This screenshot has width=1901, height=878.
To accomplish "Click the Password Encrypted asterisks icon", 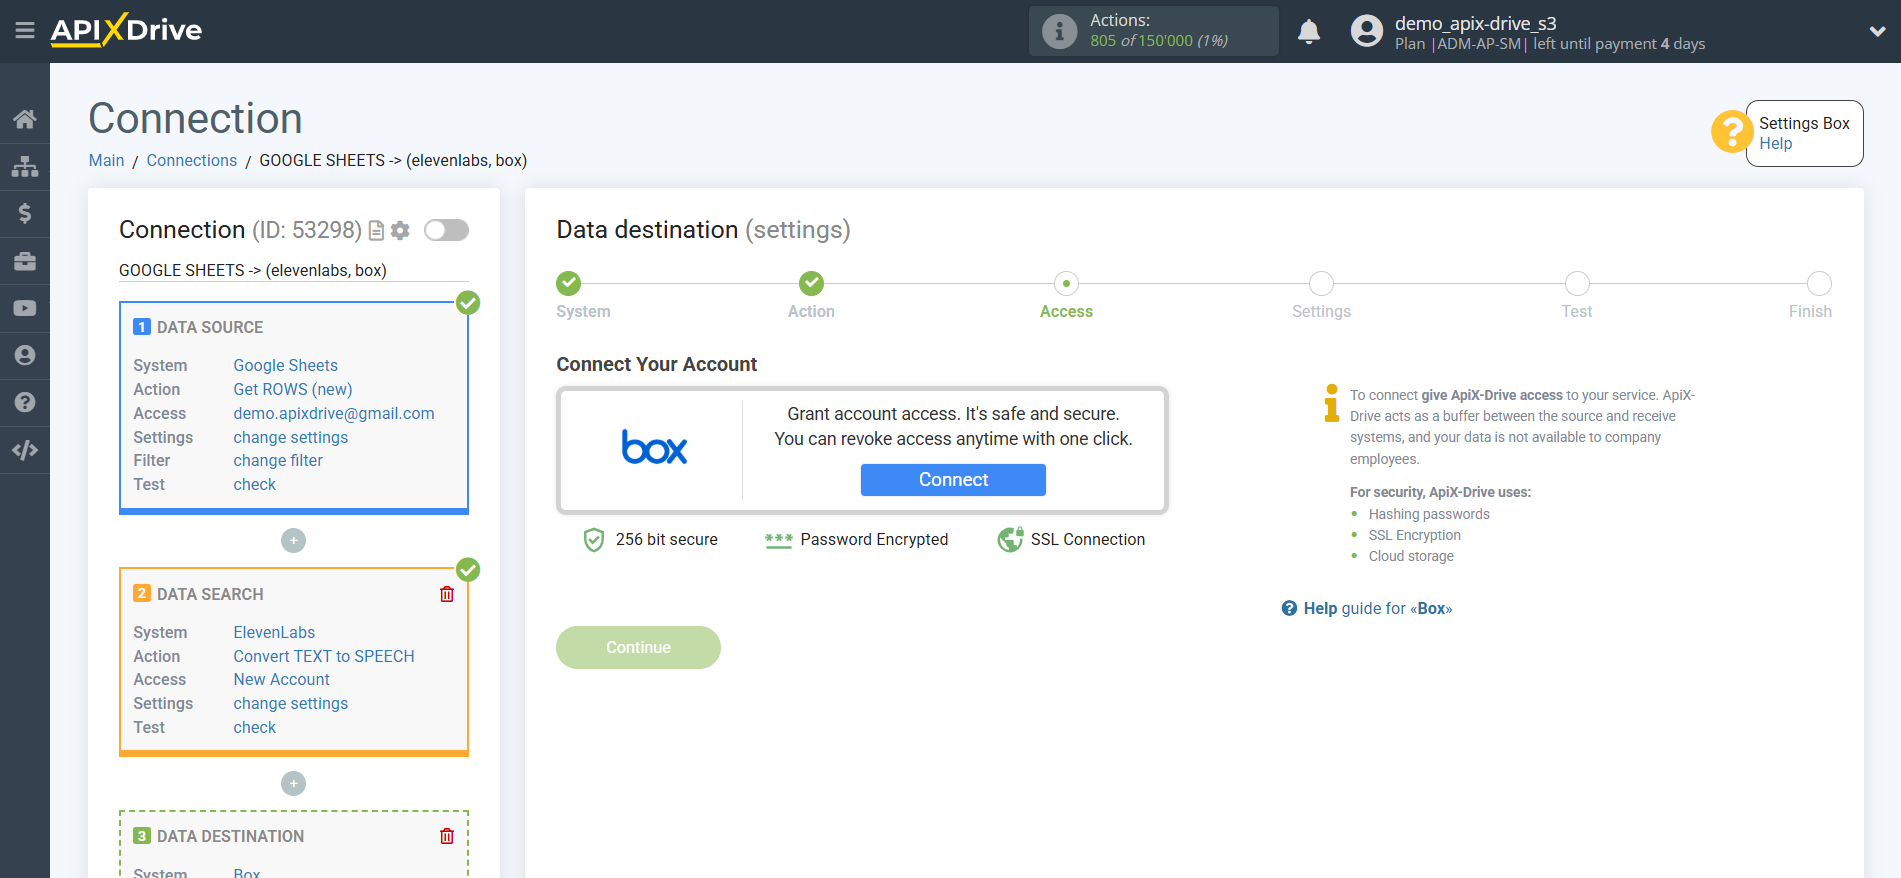I will pyautogui.click(x=778, y=540).
